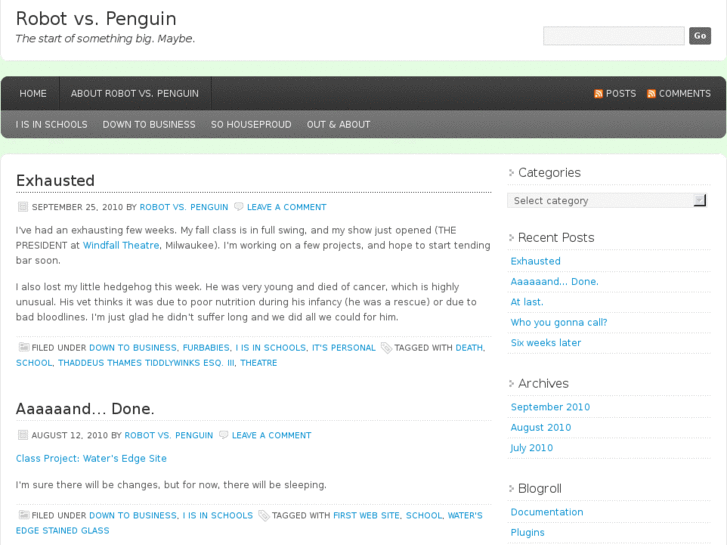
Task: Click author Robot vs. Penguin on August 12 post
Action: tap(169, 436)
